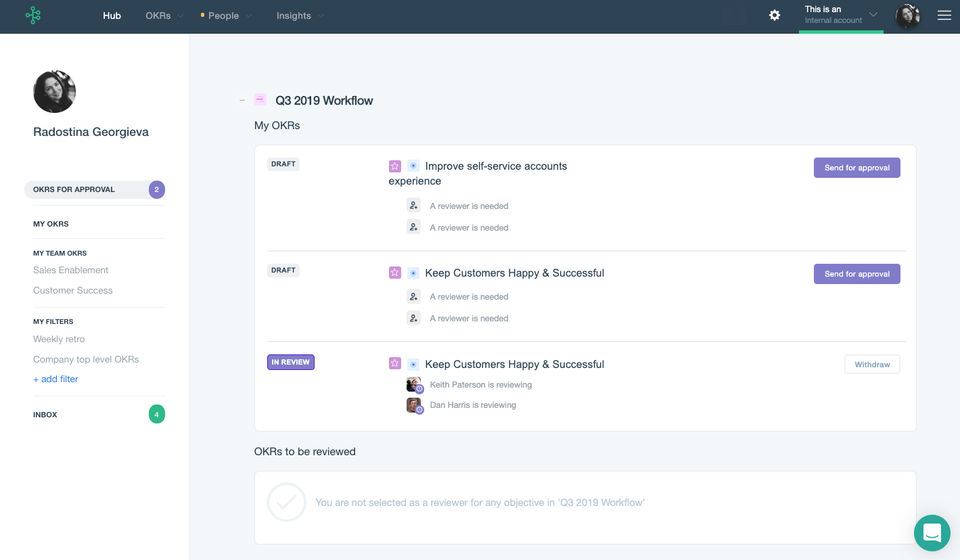The width and height of the screenshot is (960, 560).
Task: Click Keith Paterson's reviewer avatar
Action: [x=414, y=385]
